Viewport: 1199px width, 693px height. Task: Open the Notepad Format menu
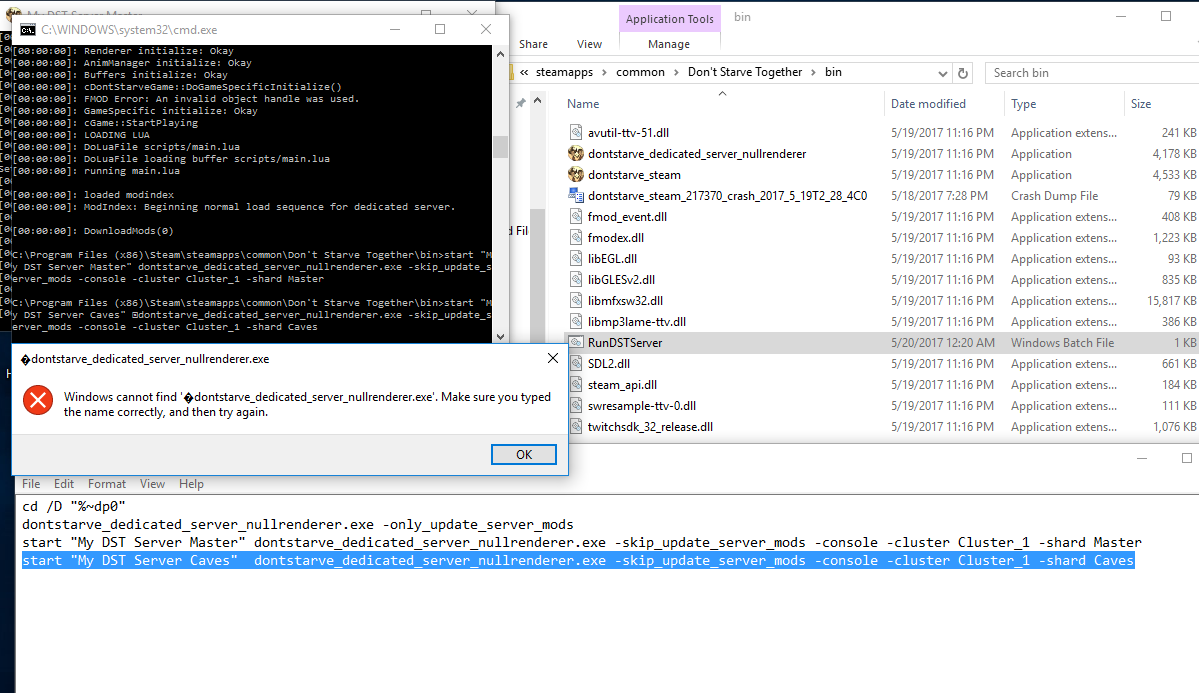click(107, 484)
